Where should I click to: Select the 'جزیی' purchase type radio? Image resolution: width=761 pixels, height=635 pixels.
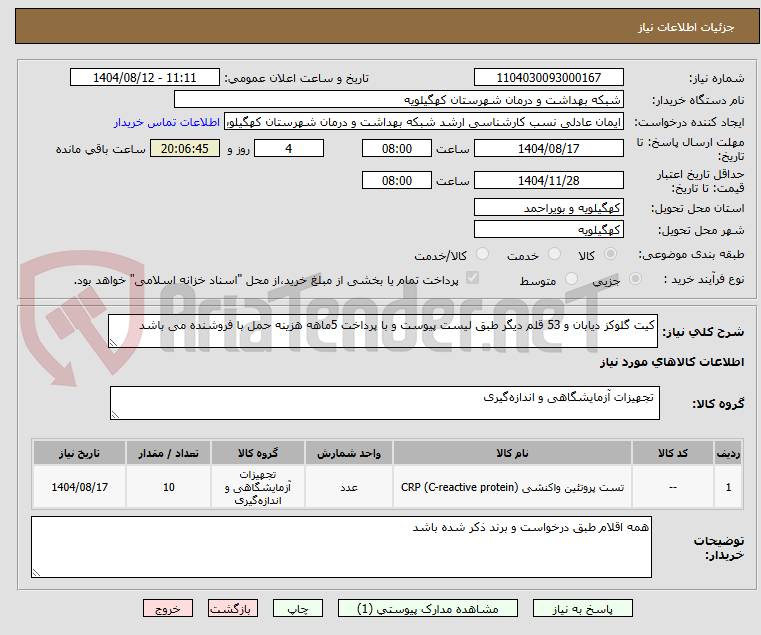point(635,279)
